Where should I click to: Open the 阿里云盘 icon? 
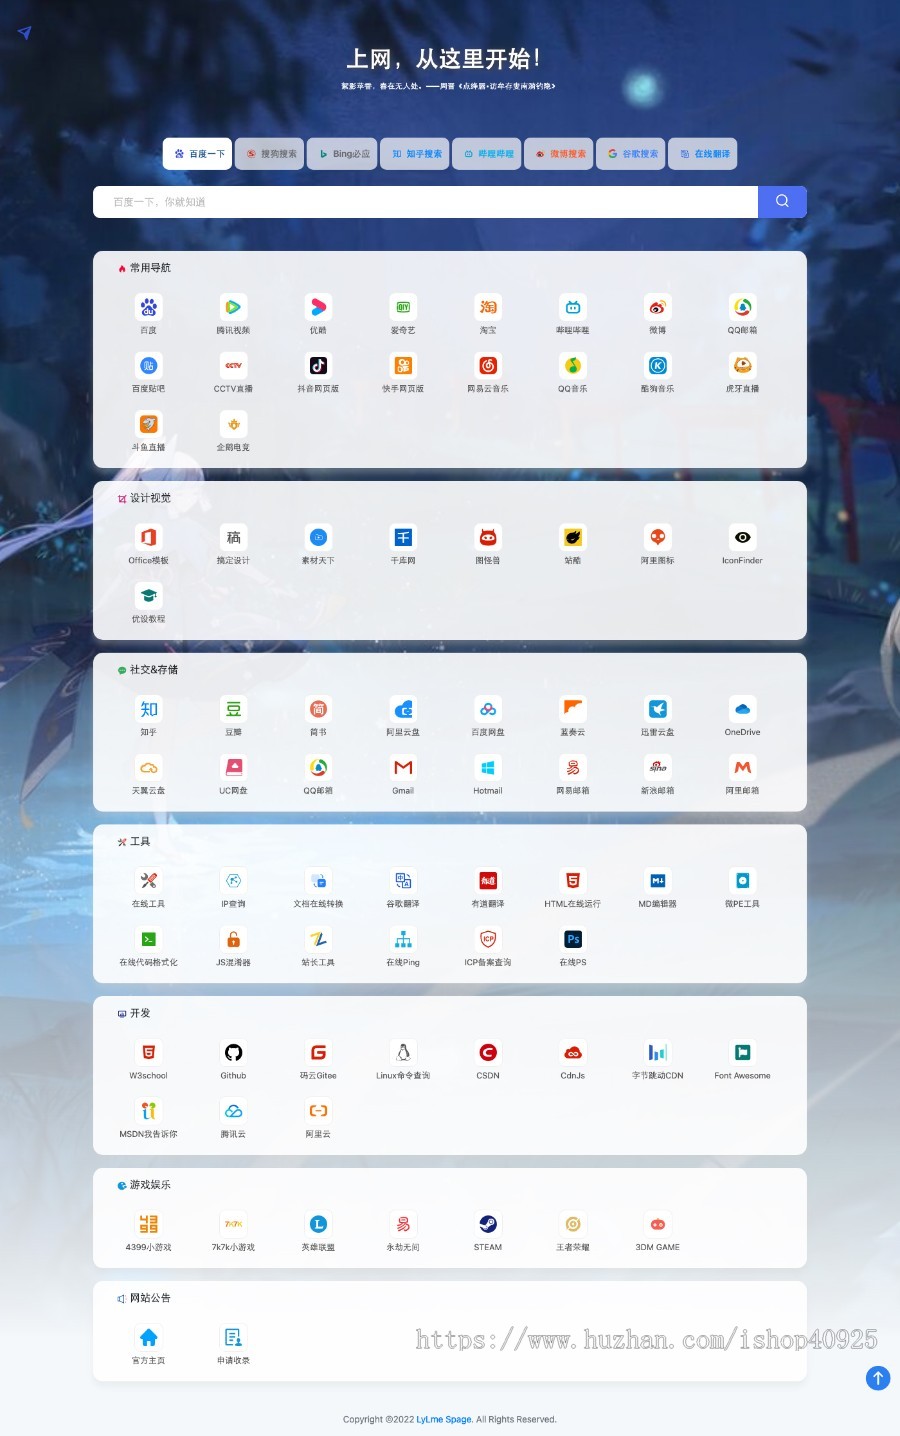tap(403, 709)
